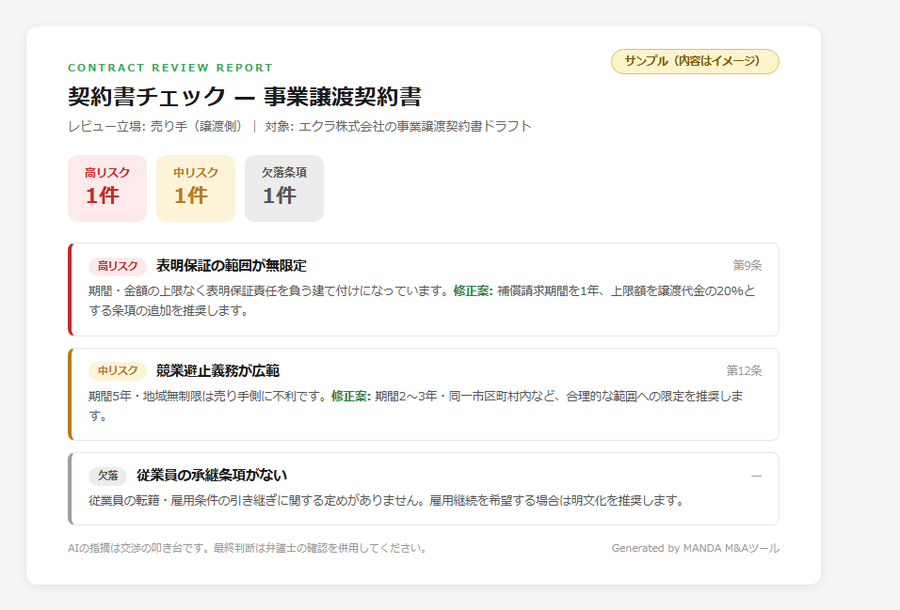Click the Generated by MANDA M&Aツール footer
This screenshot has width=900, height=610.
click(695, 548)
